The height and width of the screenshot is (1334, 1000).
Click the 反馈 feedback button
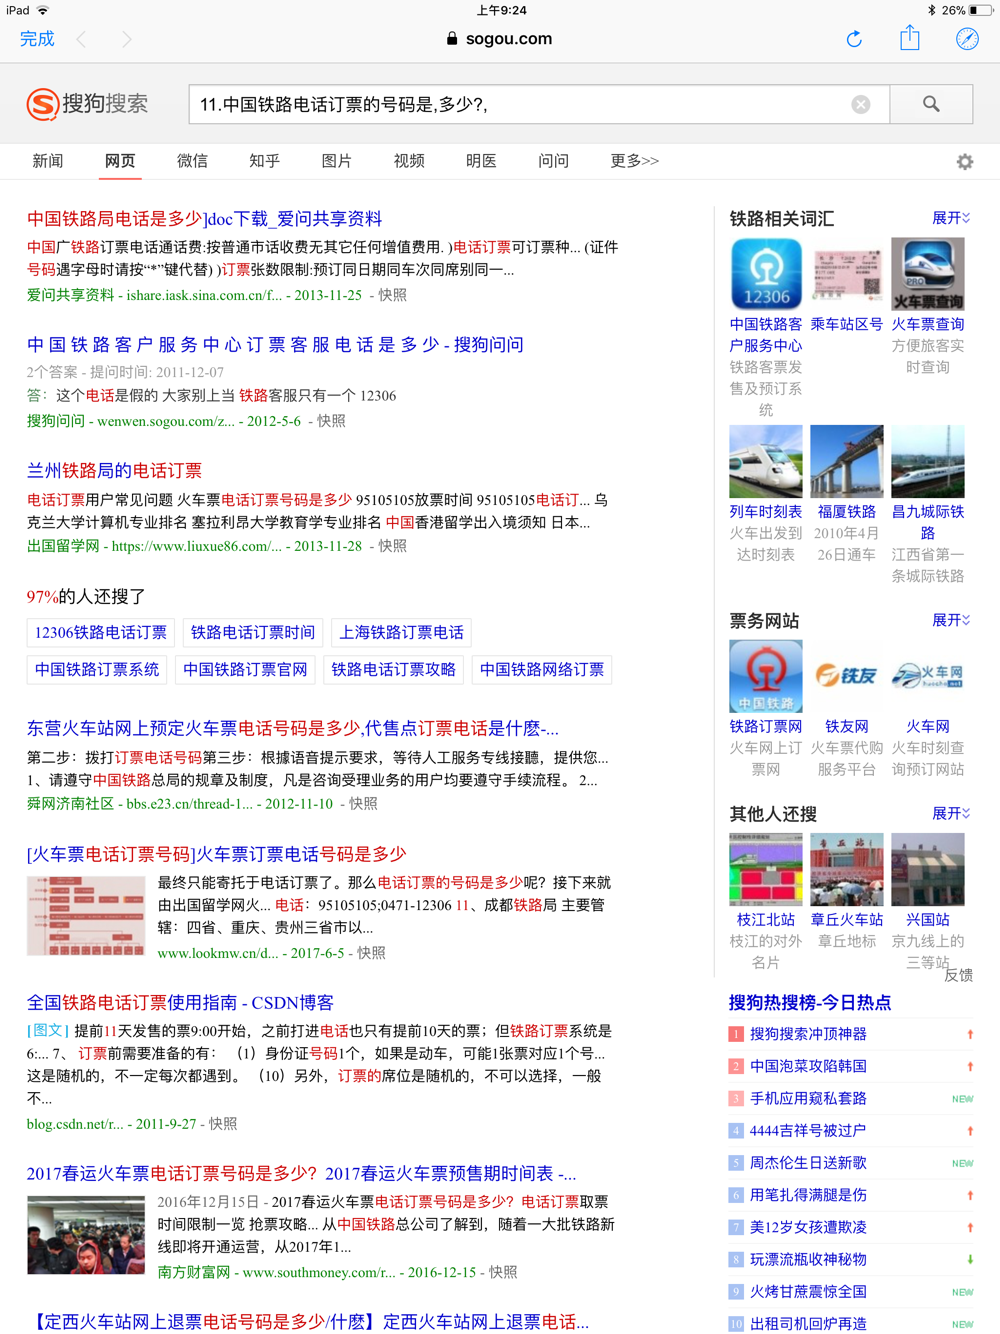pos(958,975)
